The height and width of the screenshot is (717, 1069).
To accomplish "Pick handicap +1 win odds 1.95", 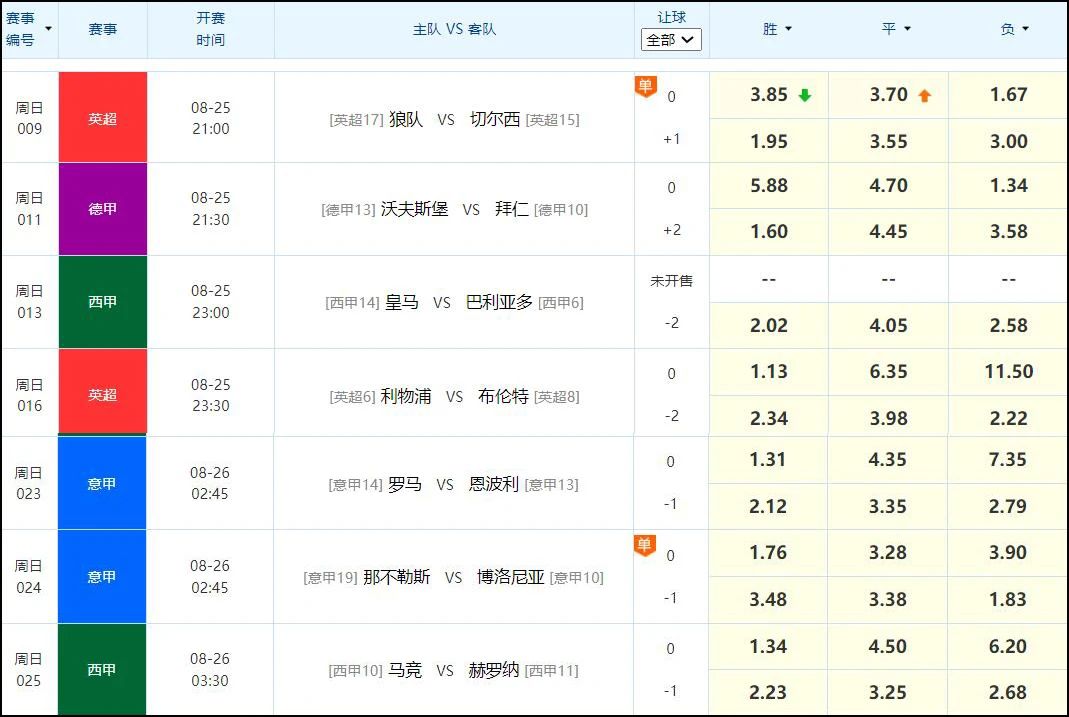I will (769, 141).
